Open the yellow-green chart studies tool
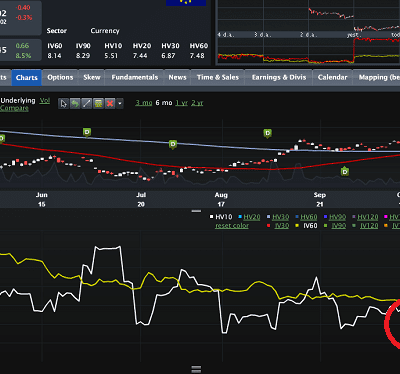Screen dimensions: 400x374 click(98, 104)
